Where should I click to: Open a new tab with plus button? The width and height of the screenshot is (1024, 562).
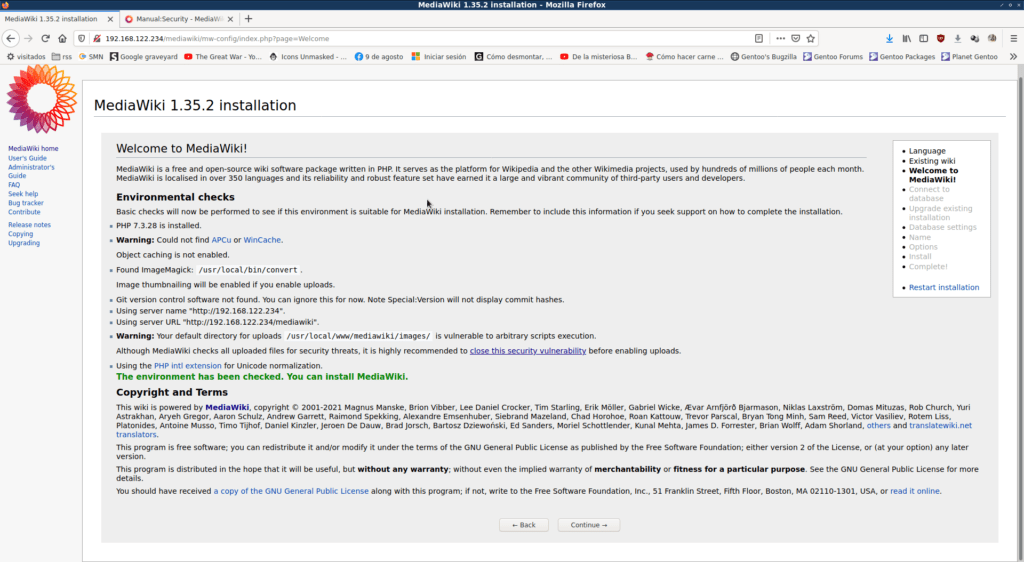(248, 19)
